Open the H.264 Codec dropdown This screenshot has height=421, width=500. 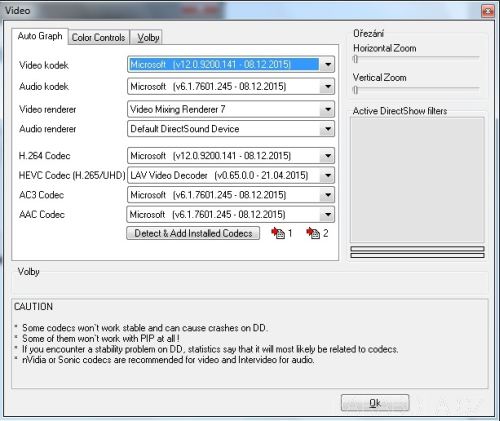coord(327,156)
